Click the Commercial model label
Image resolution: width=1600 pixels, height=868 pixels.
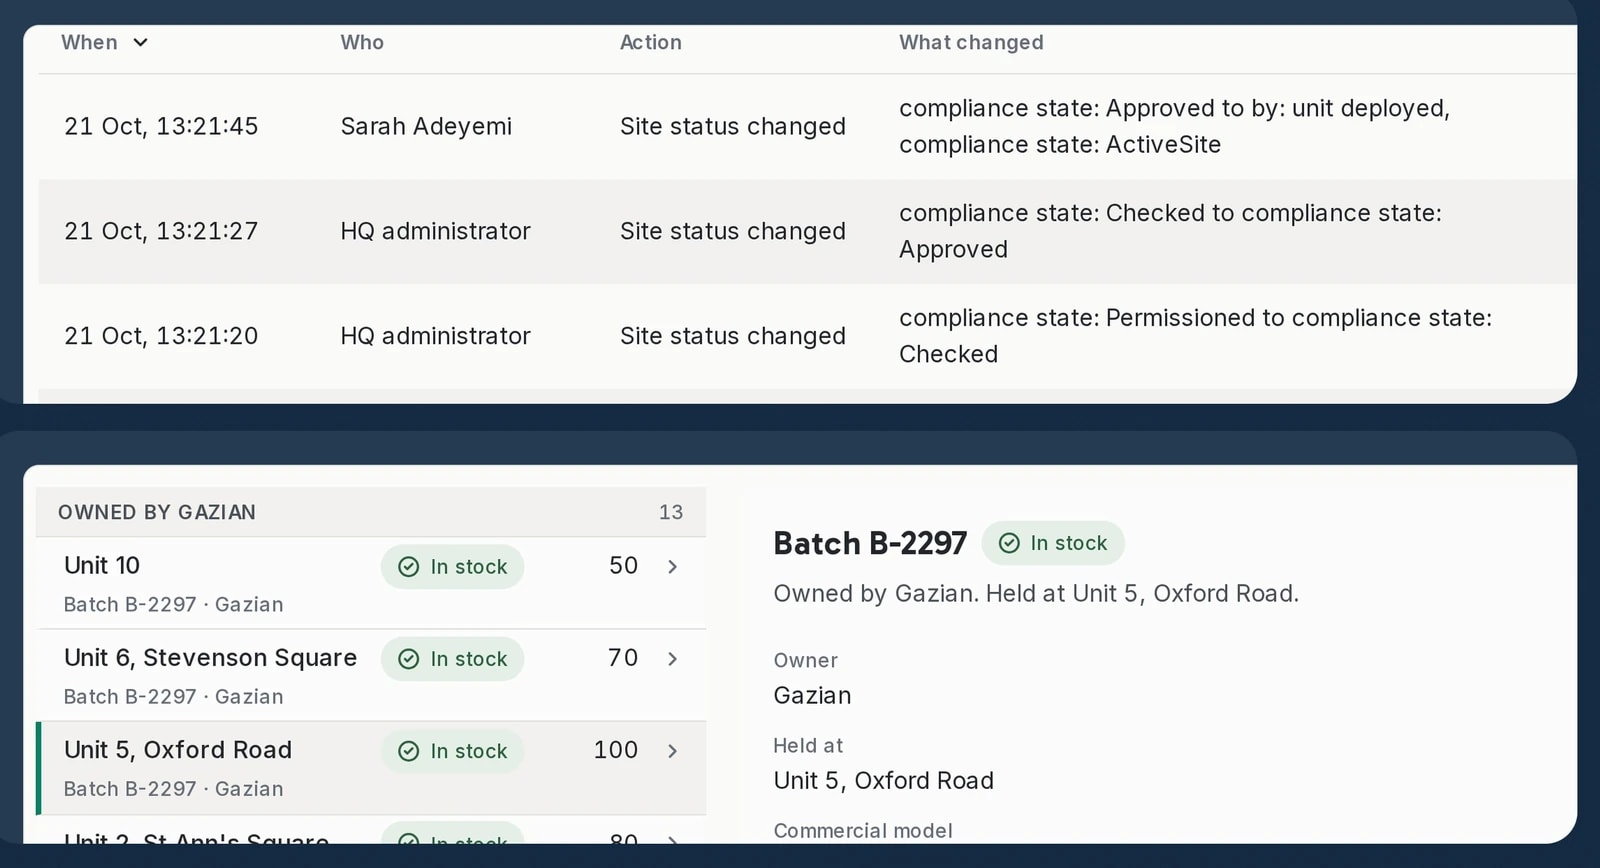pos(863,830)
